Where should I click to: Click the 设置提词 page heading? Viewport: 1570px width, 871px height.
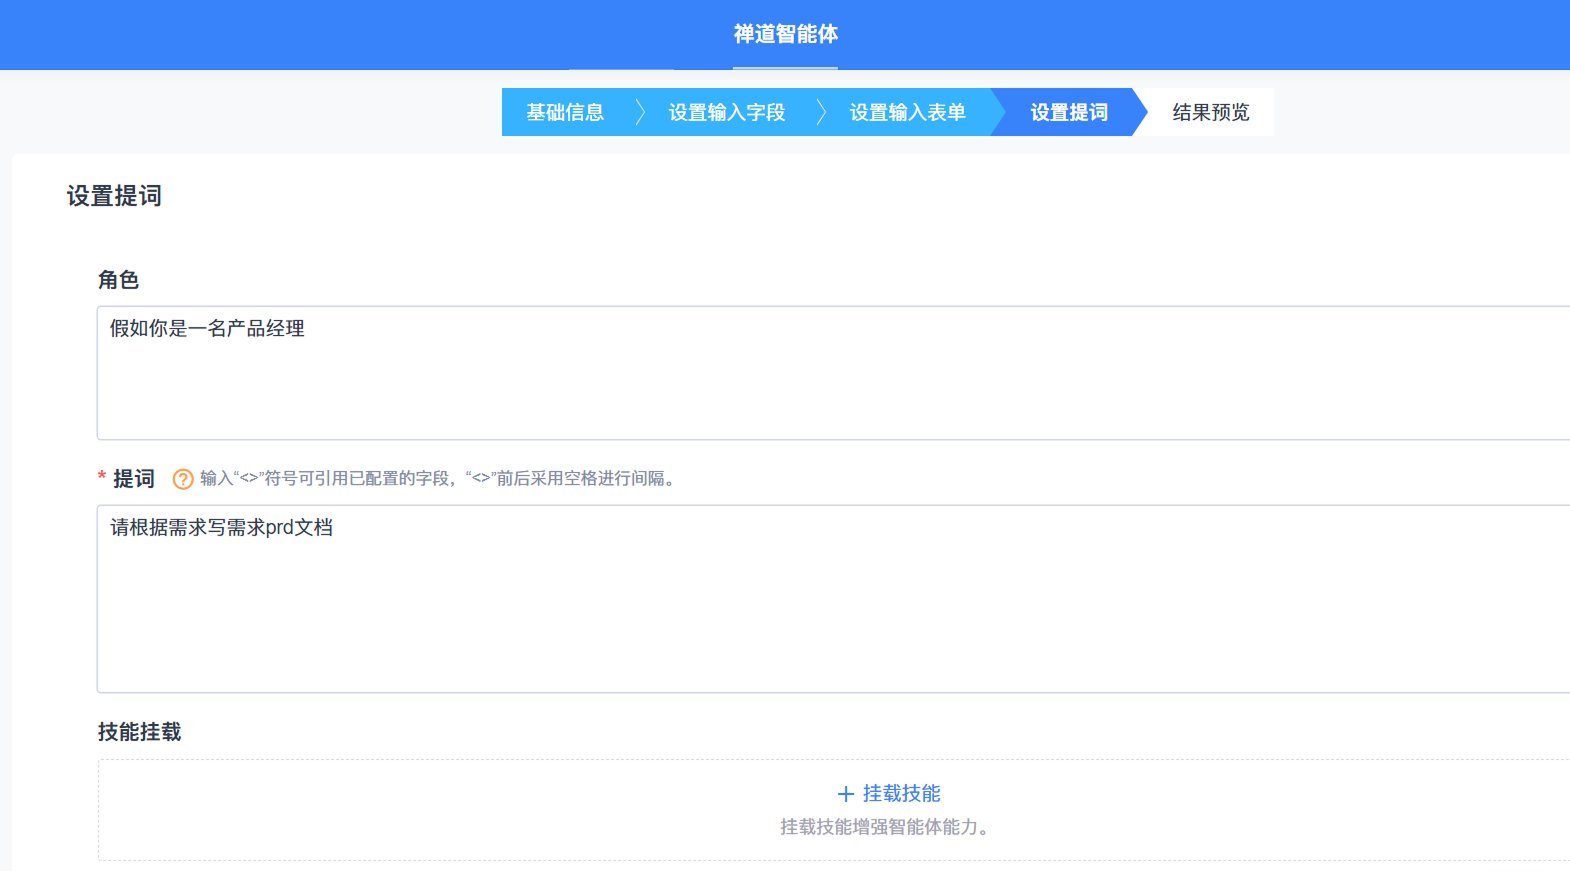click(x=114, y=196)
